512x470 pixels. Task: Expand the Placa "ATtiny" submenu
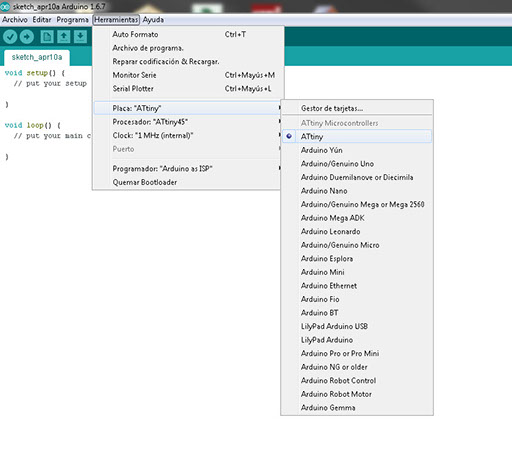(x=188, y=108)
